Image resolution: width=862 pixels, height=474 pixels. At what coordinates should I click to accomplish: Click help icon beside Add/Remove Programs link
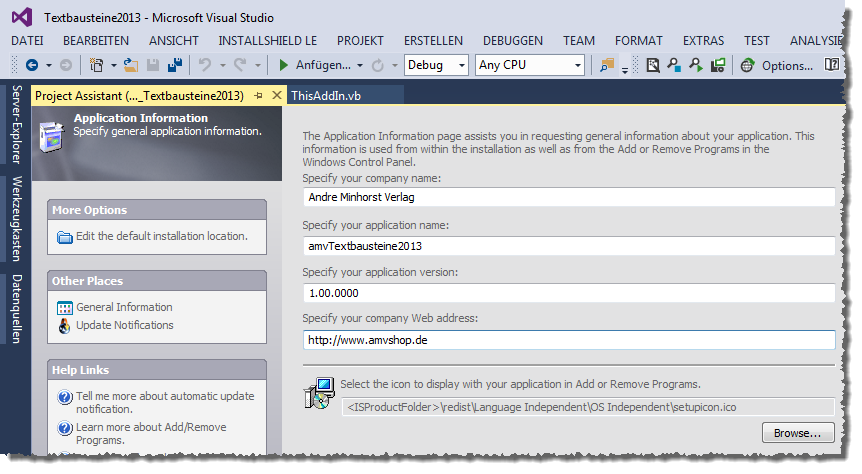pos(65,428)
